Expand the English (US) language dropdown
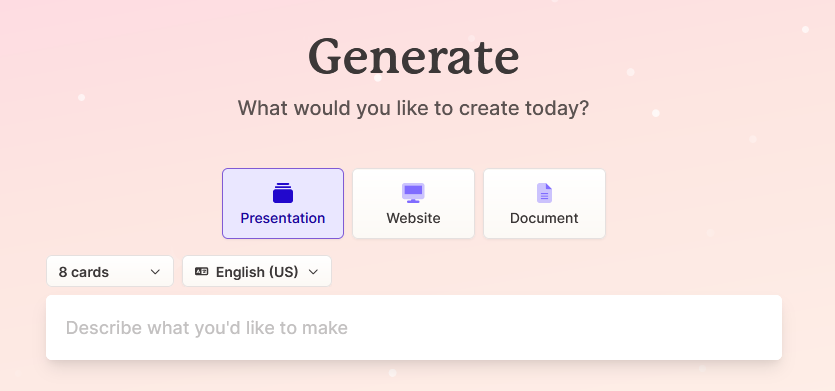 point(257,271)
